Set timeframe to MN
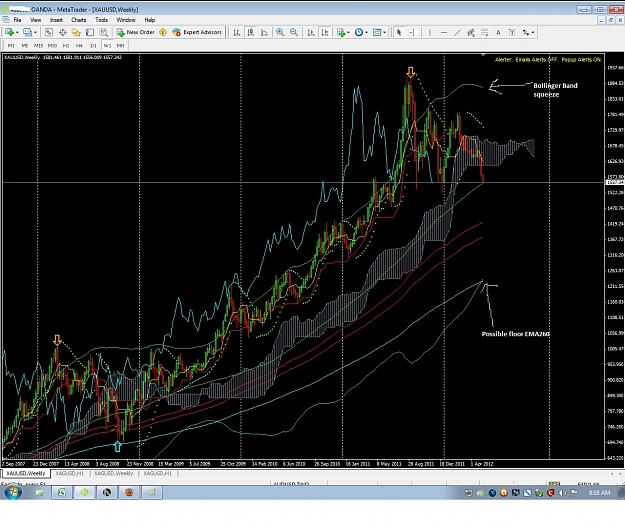This screenshot has height=527, width=625. tap(120, 45)
